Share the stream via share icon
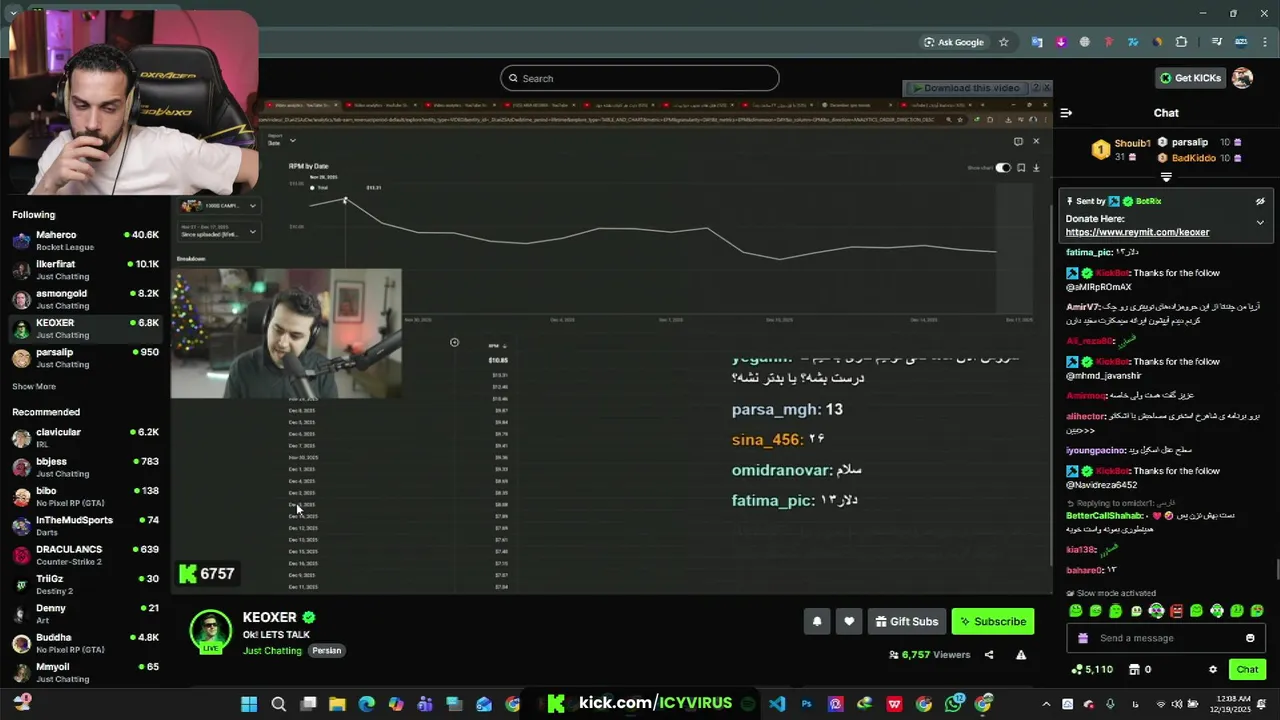Screen dimensions: 1280x720 tap(989, 655)
